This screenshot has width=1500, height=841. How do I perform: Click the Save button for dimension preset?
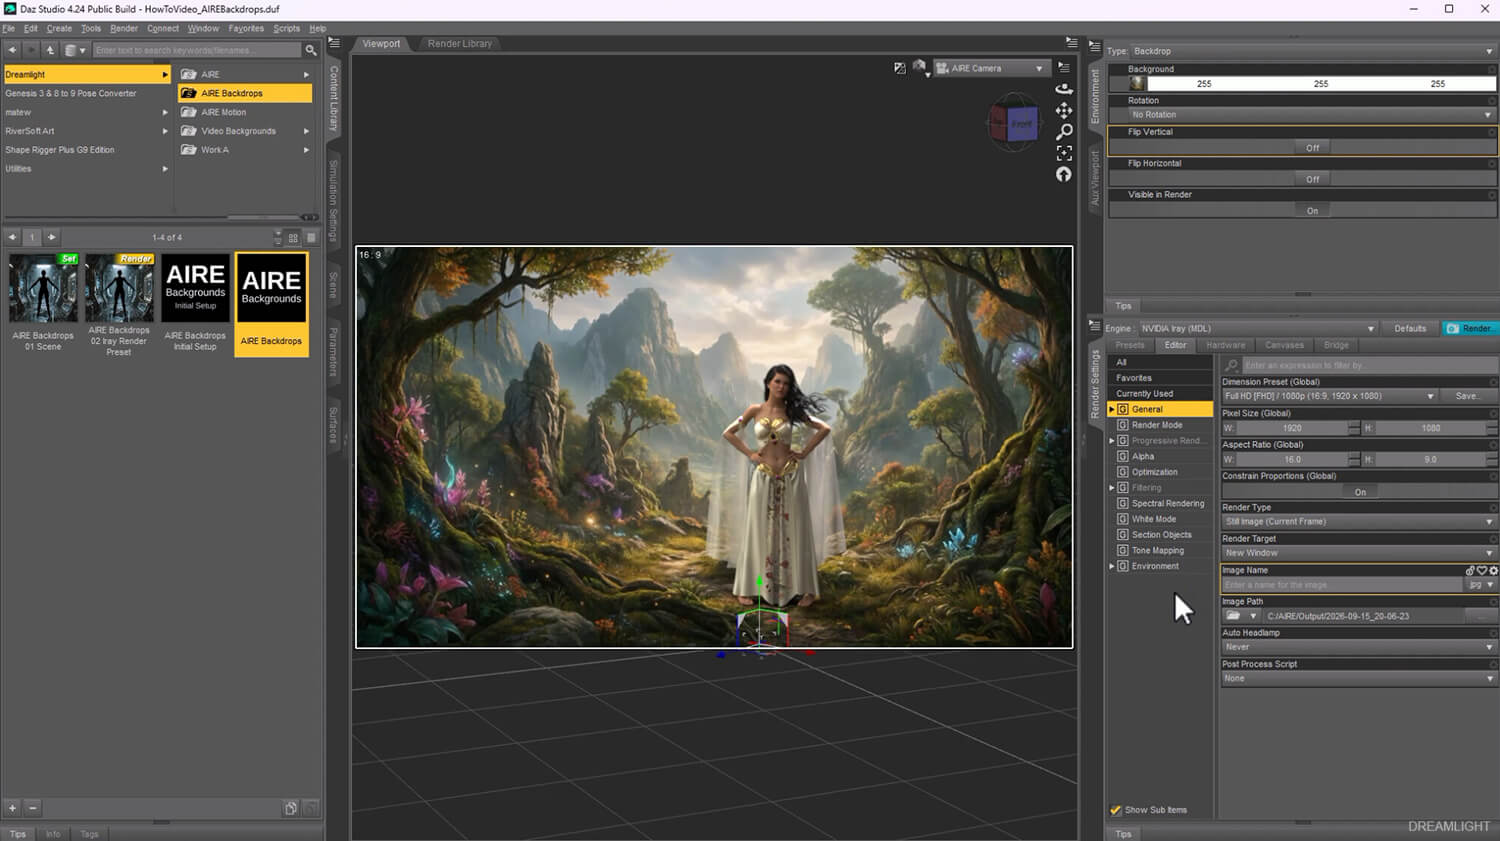click(1467, 396)
